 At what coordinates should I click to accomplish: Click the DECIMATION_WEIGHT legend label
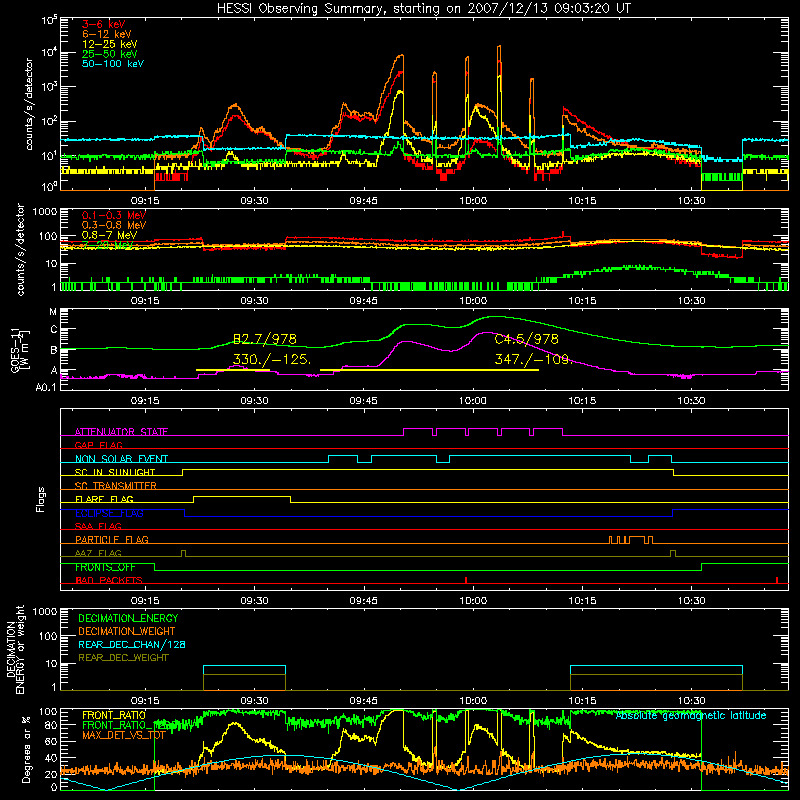pyautogui.click(x=127, y=632)
